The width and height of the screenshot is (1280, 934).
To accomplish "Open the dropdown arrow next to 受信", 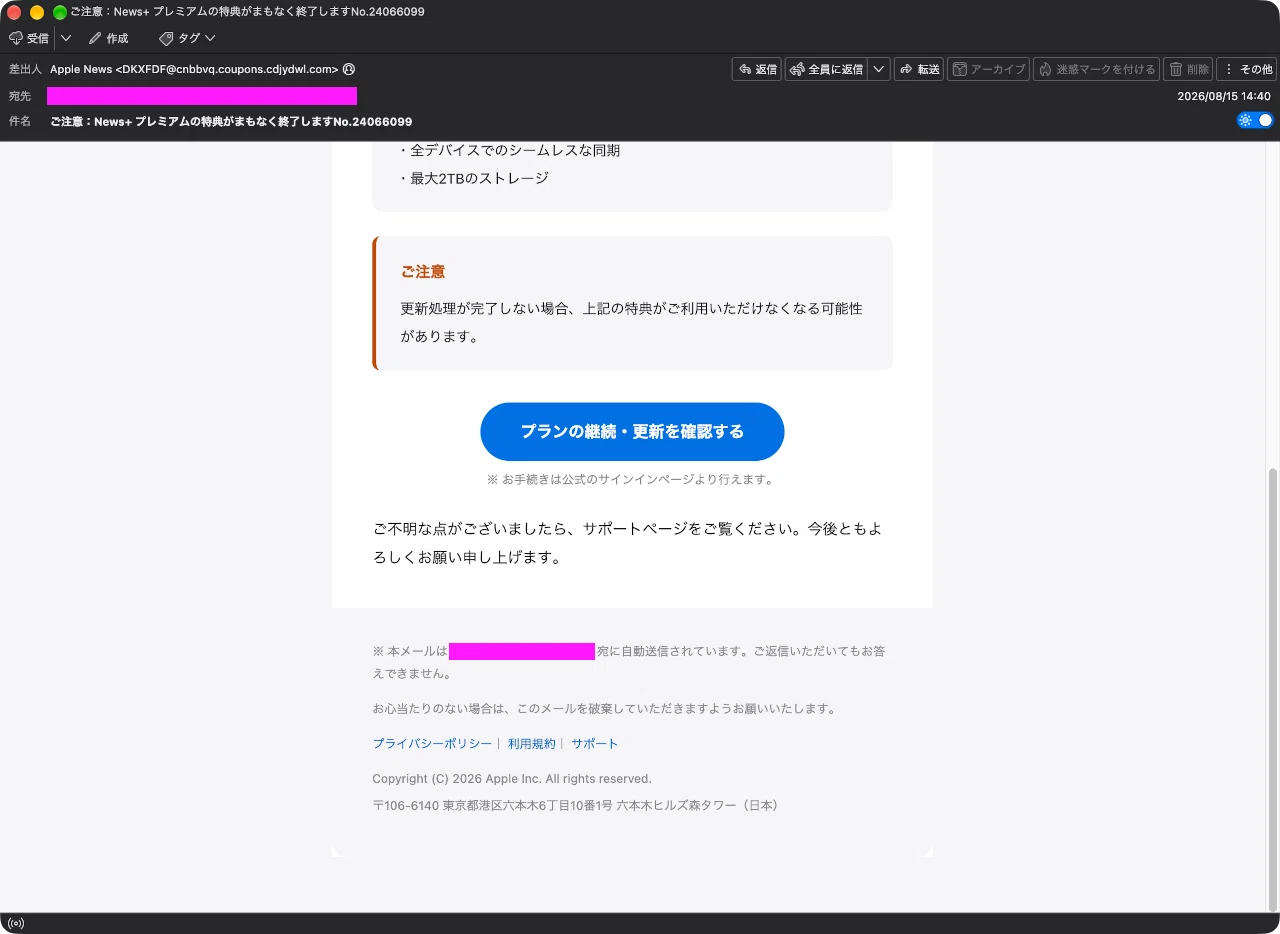I will coord(66,38).
